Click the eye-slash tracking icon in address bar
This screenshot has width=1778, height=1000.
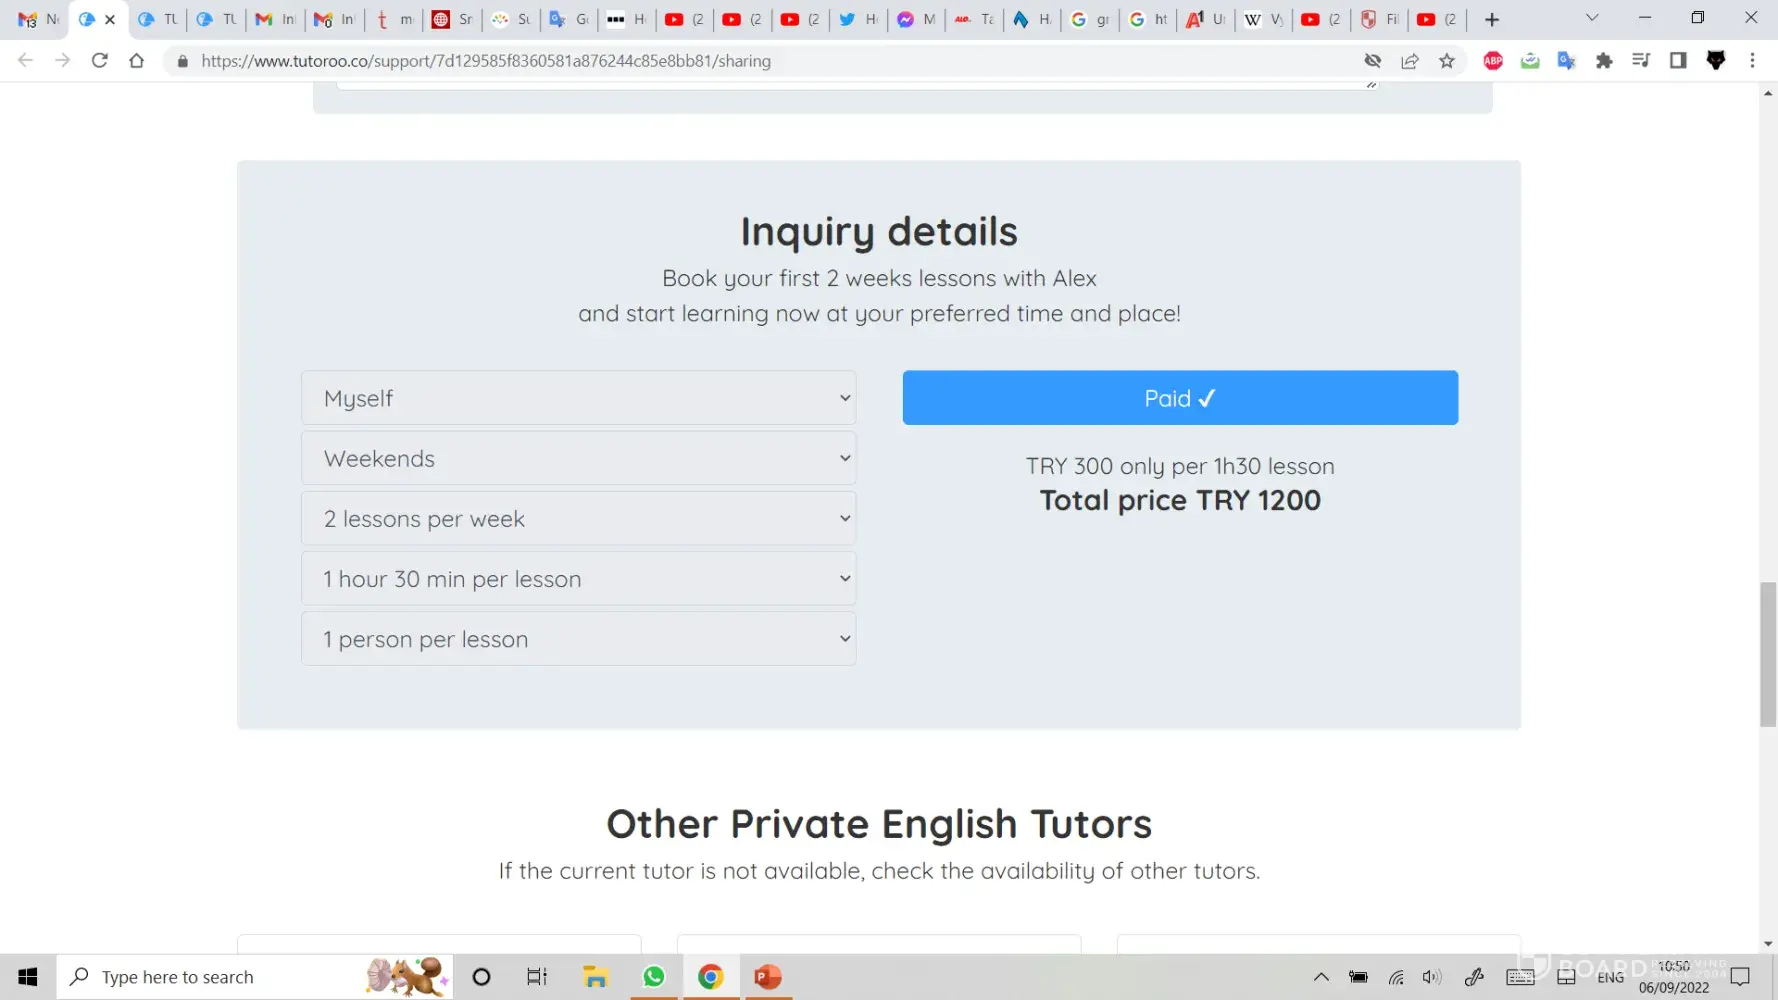(1373, 61)
